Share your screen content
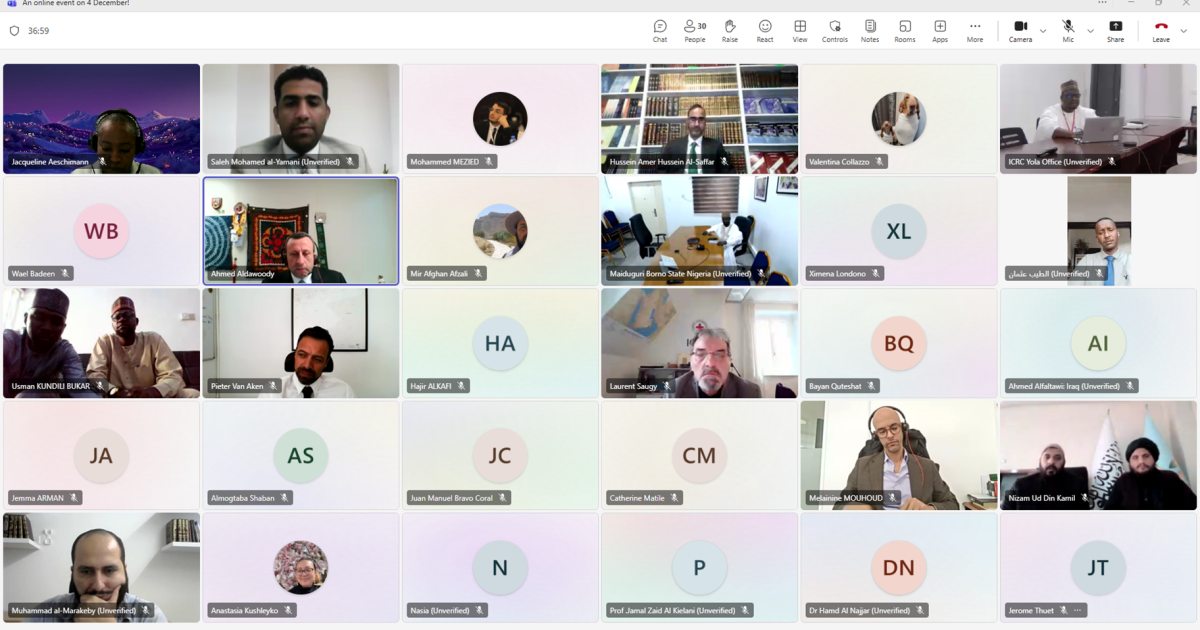Viewport: 1200px width, 630px height. point(1115,31)
